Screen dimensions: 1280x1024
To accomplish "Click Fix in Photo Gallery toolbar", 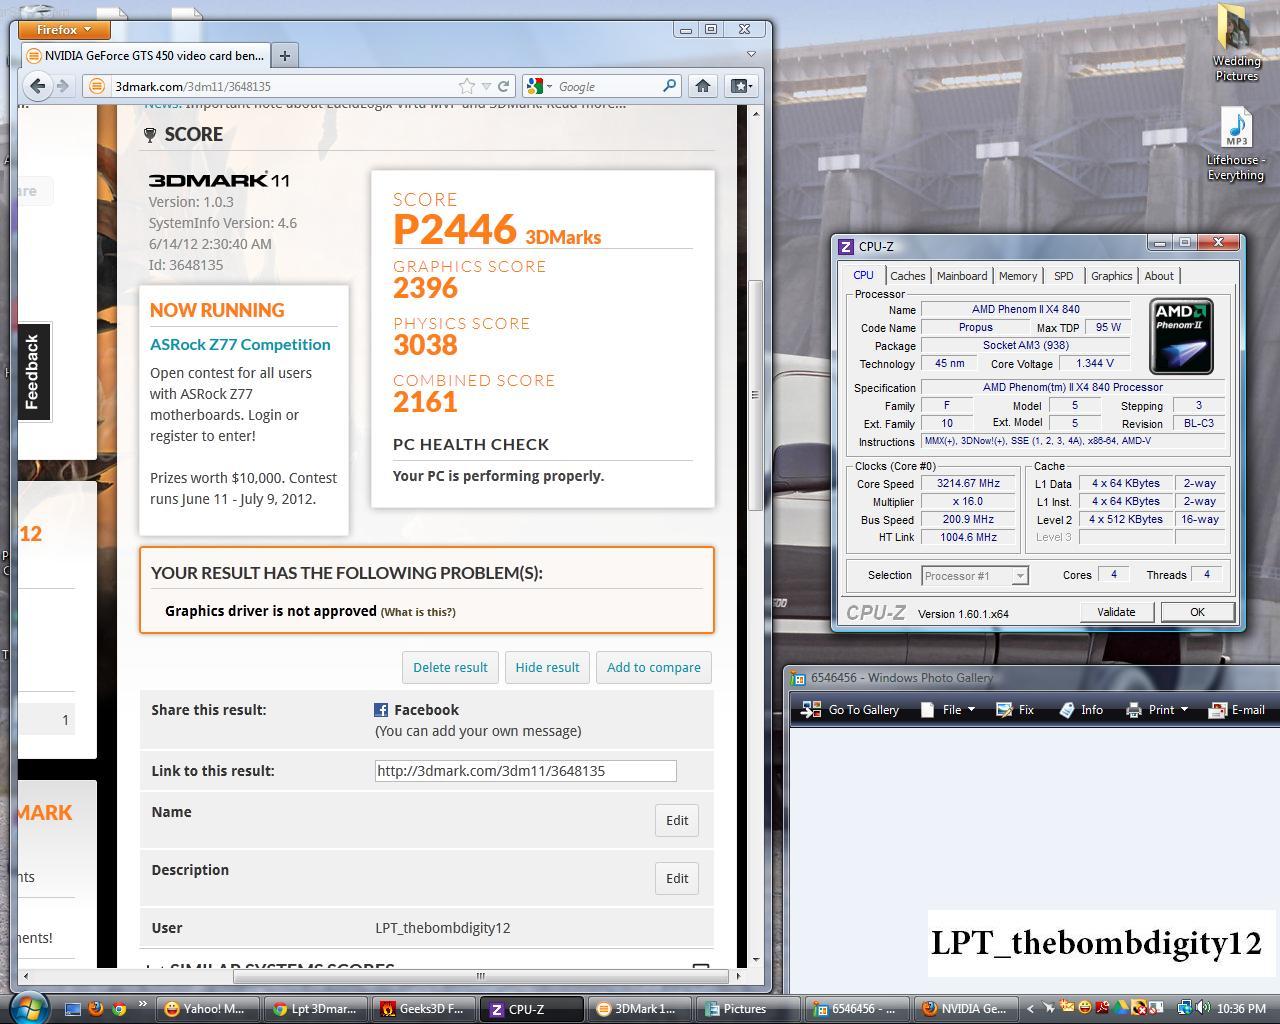I will coord(1015,710).
